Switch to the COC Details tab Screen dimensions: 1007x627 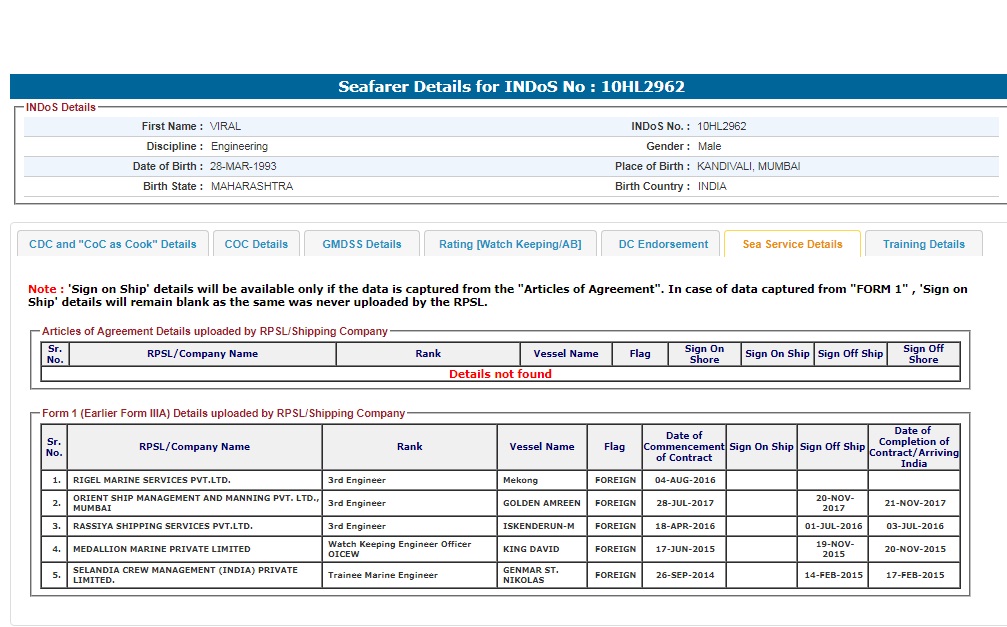(x=256, y=244)
